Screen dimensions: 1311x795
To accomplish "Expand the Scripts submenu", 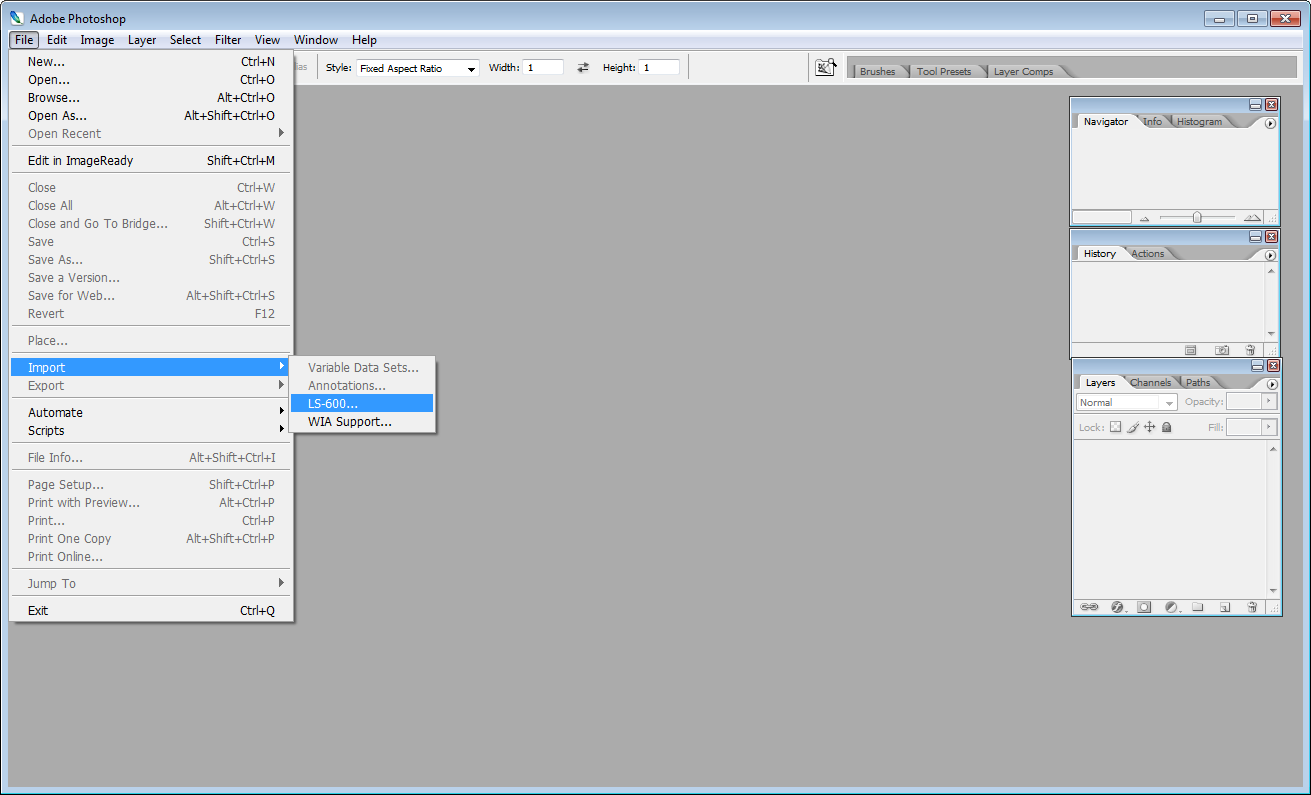I will tap(151, 430).
